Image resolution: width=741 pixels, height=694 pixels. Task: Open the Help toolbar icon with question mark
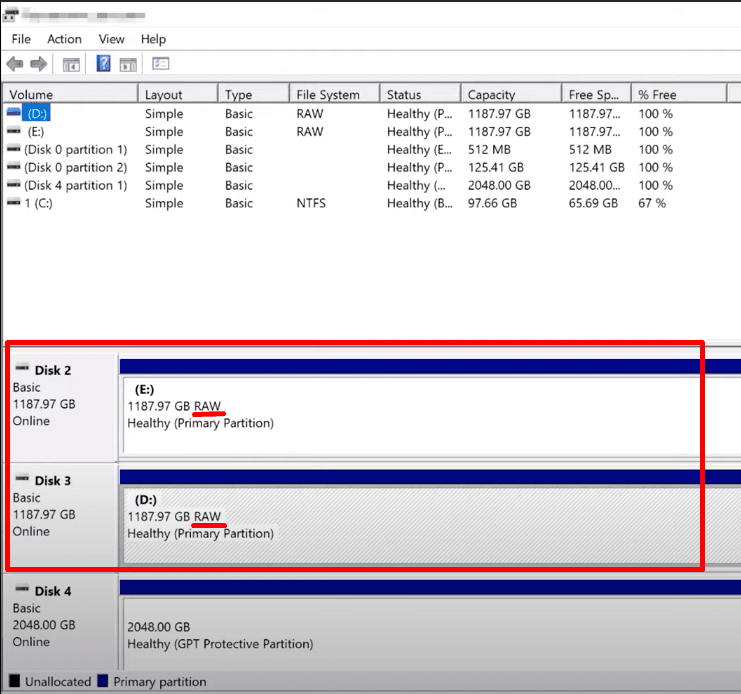point(103,63)
